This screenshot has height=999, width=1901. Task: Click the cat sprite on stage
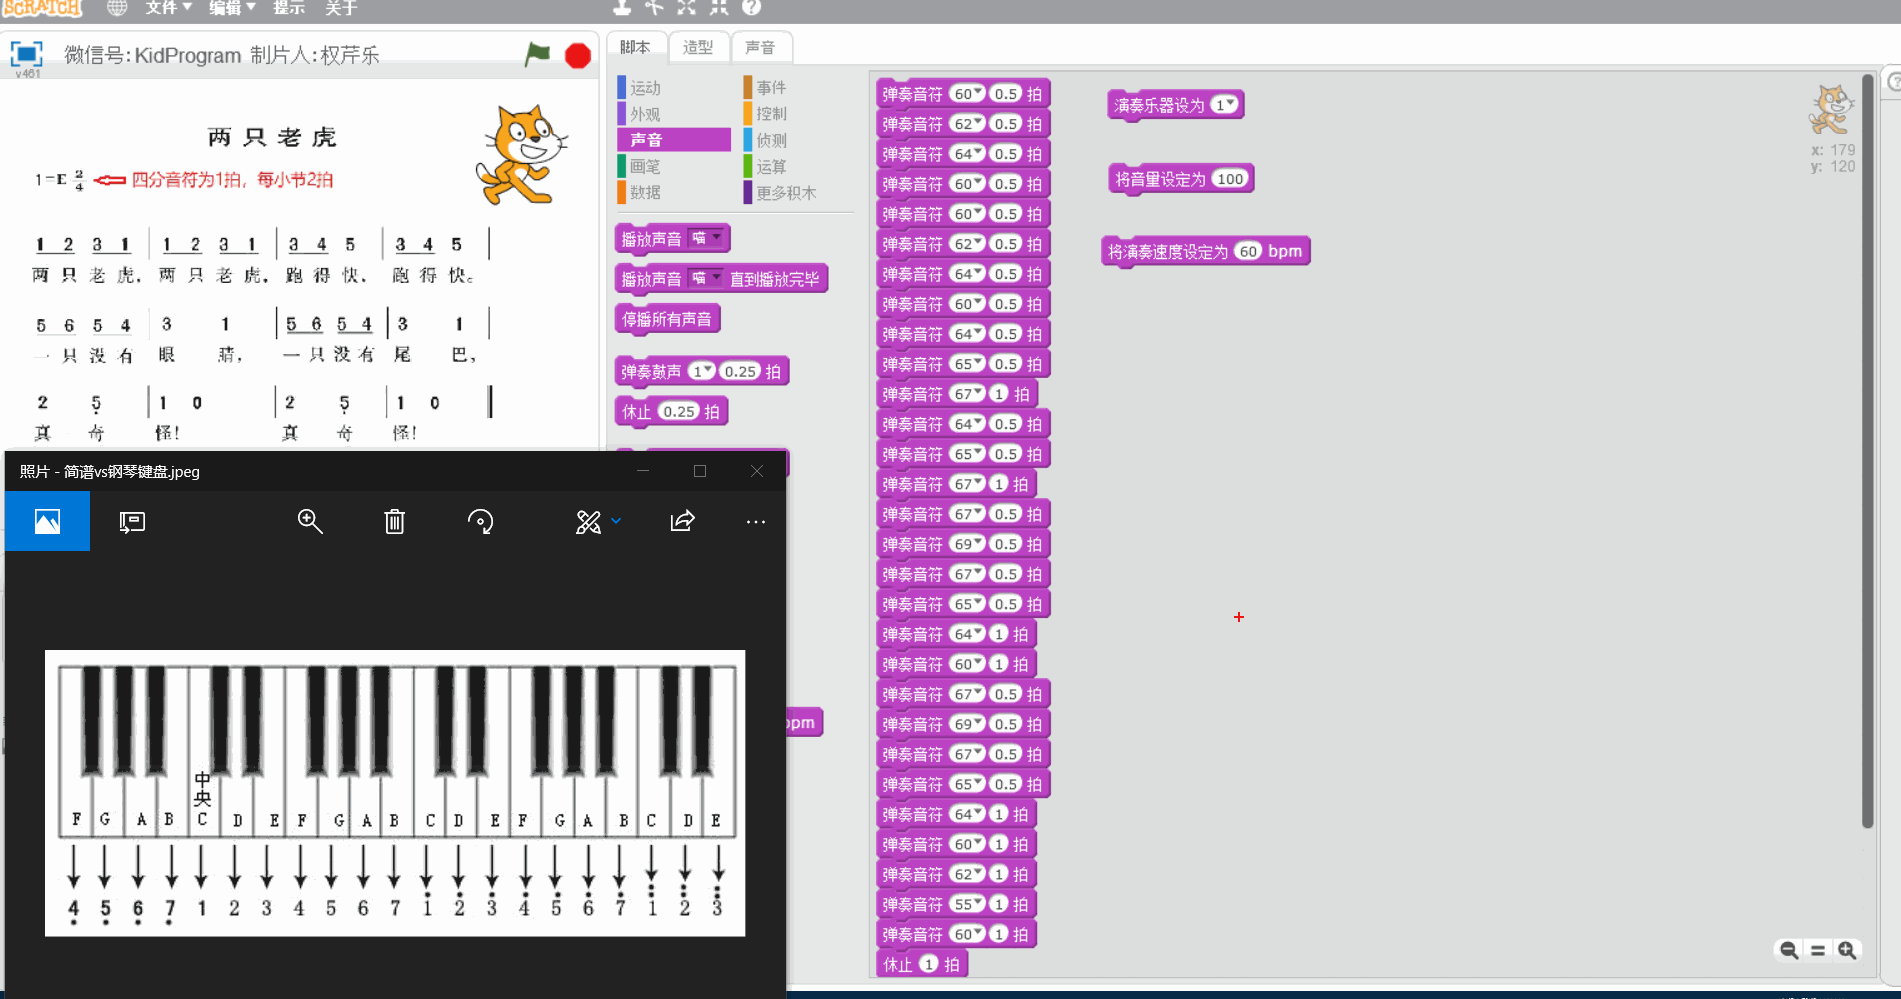[x=520, y=154]
